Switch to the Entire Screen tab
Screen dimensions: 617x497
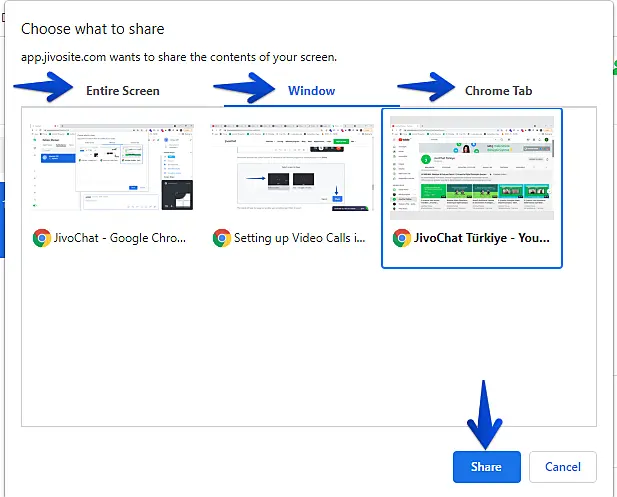click(x=123, y=91)
